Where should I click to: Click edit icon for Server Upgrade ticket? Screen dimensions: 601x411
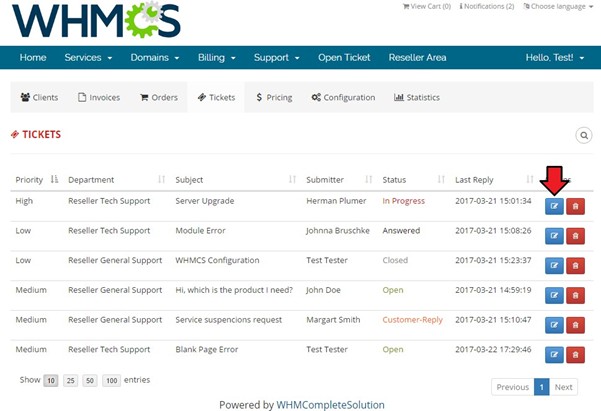click(x=554, y=206)
